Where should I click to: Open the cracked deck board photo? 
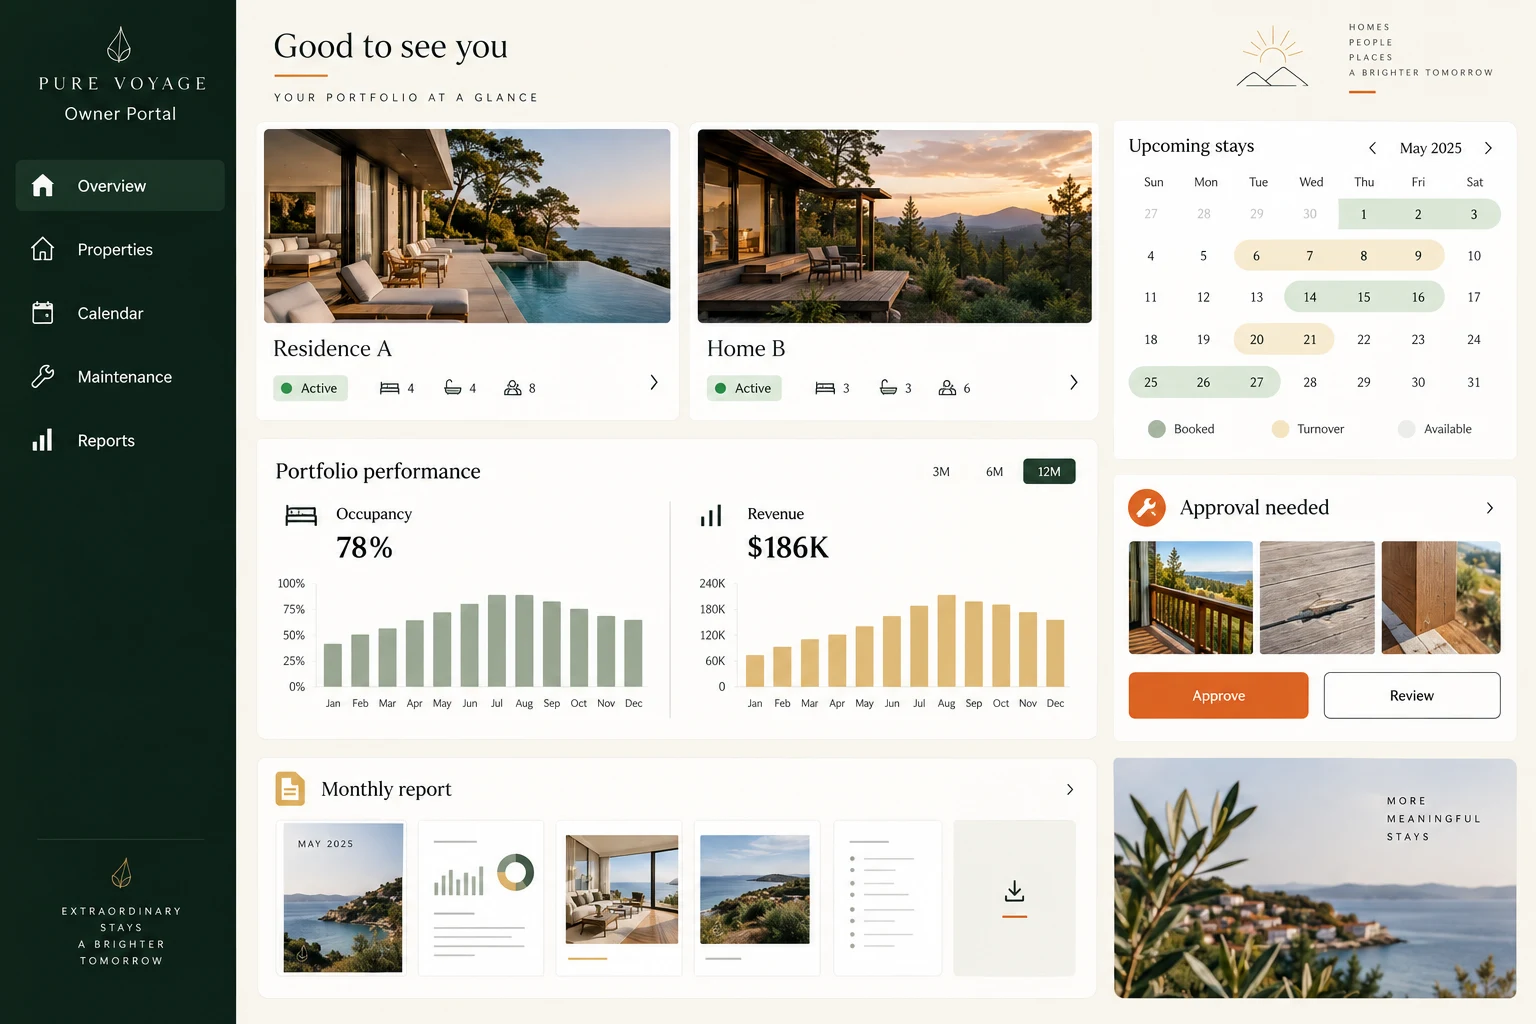point(1317,598)
